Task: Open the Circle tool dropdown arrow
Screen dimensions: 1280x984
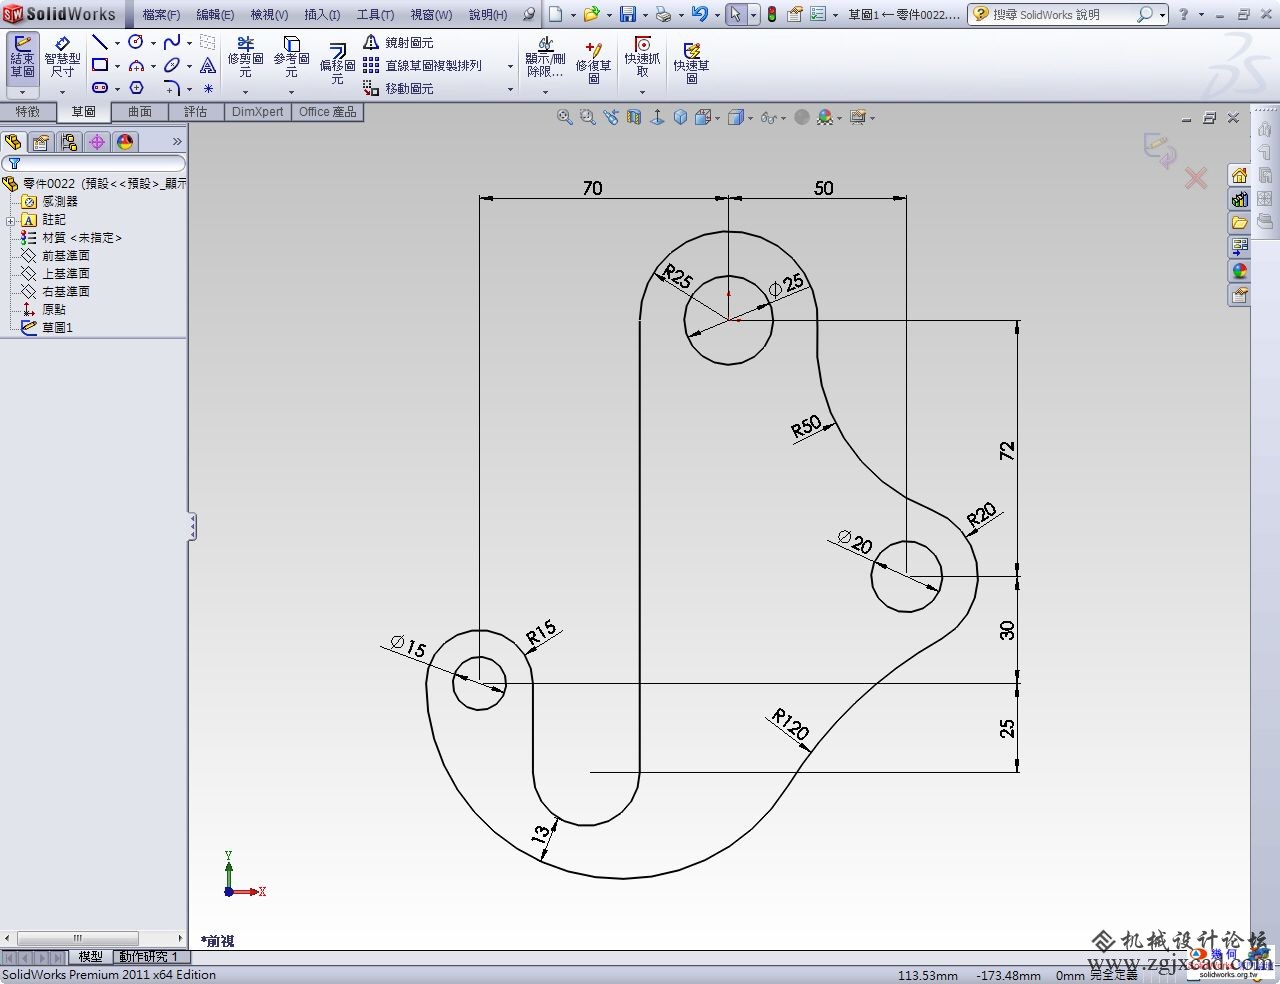Action: pyautogui.click(x=153, y=43)
